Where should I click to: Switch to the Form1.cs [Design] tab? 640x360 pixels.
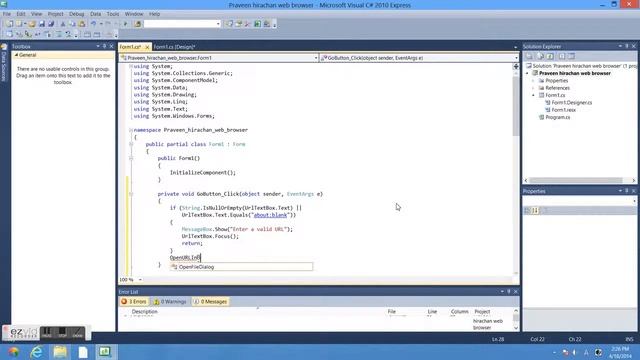click(174, 47)
